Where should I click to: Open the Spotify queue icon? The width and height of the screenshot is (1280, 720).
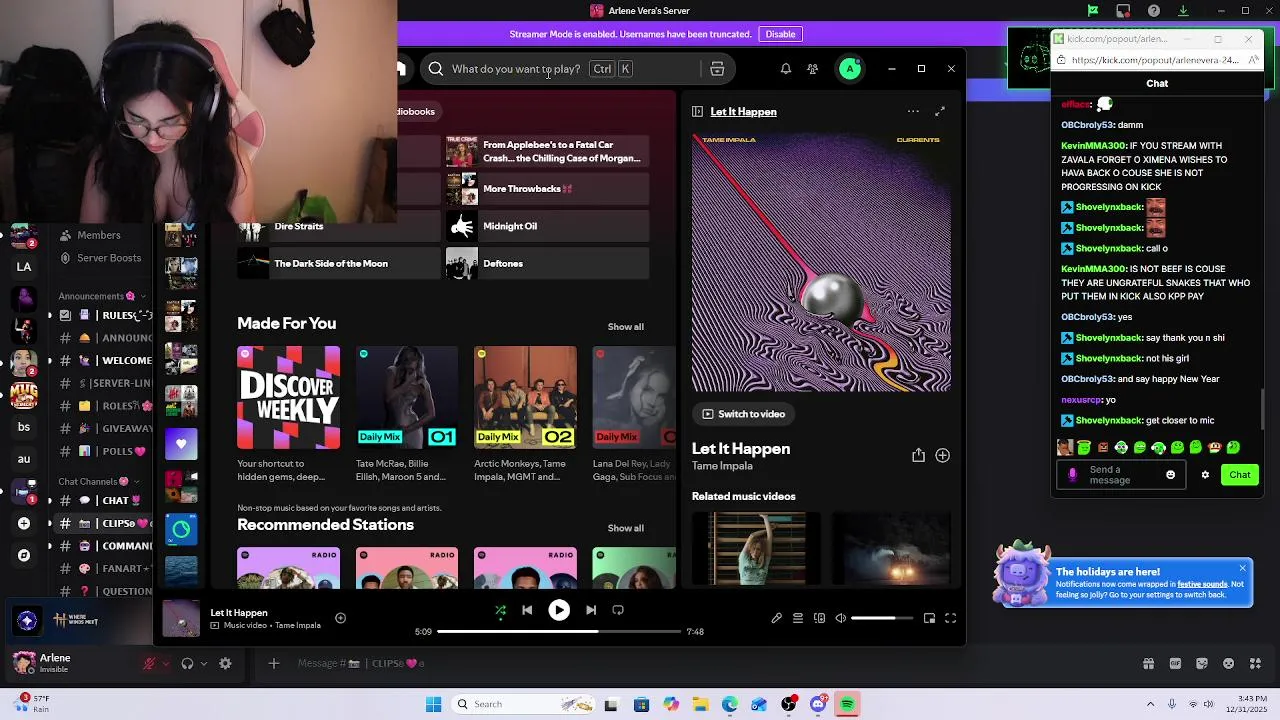pyautogui.click(x=798, y=618)
